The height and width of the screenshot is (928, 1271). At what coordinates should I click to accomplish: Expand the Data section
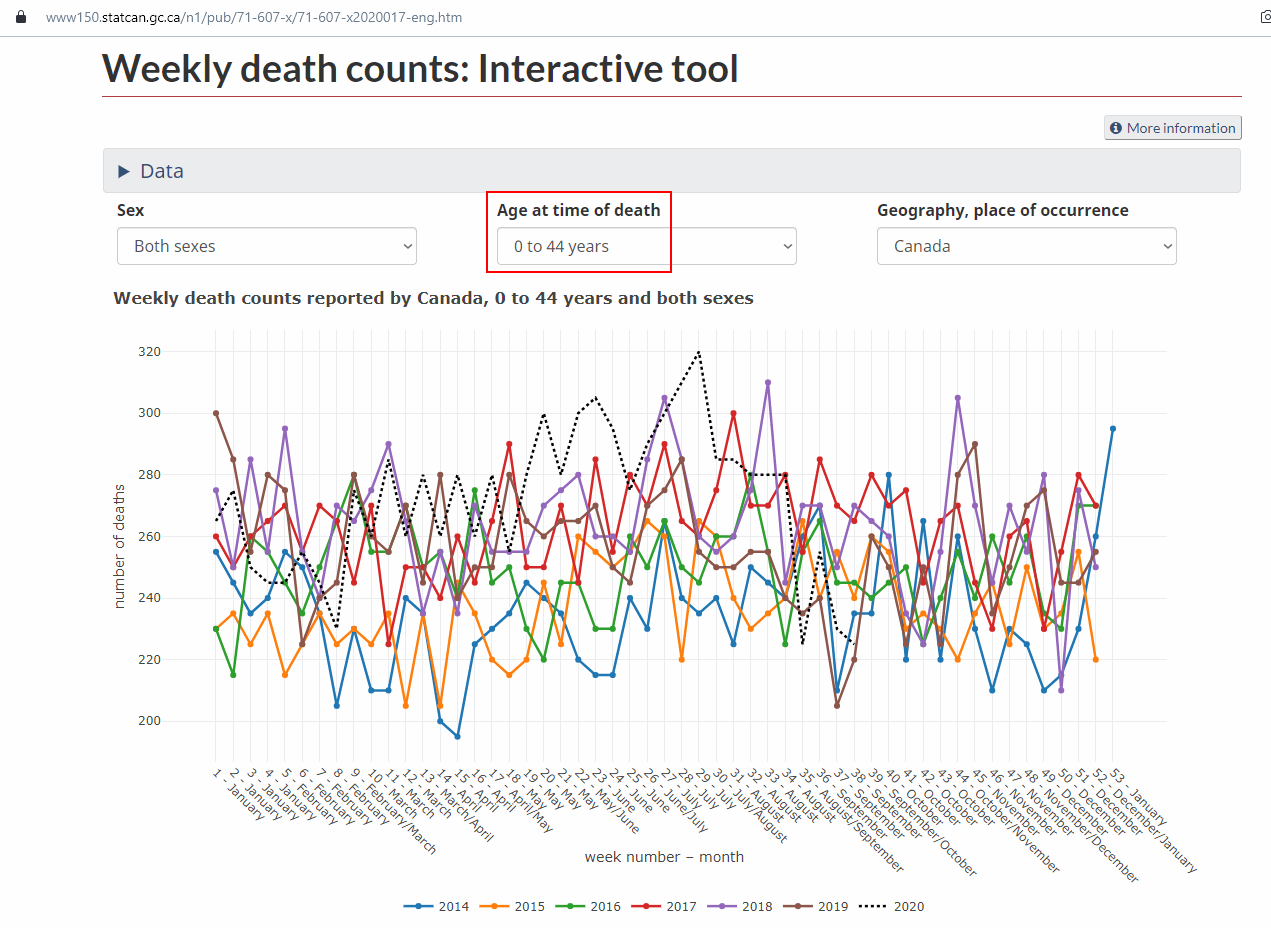tap(672, 171)
